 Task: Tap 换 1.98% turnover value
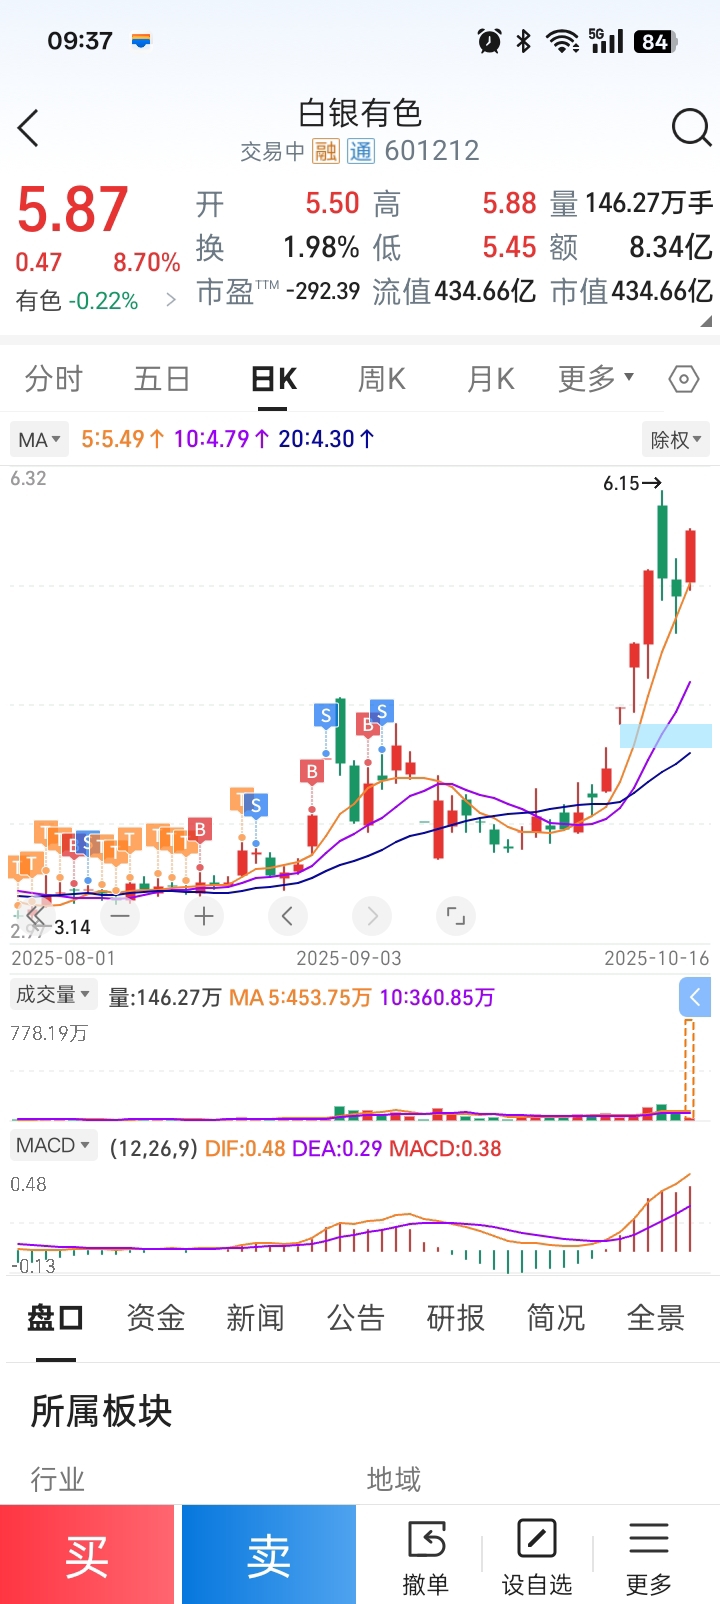[278, 247]
